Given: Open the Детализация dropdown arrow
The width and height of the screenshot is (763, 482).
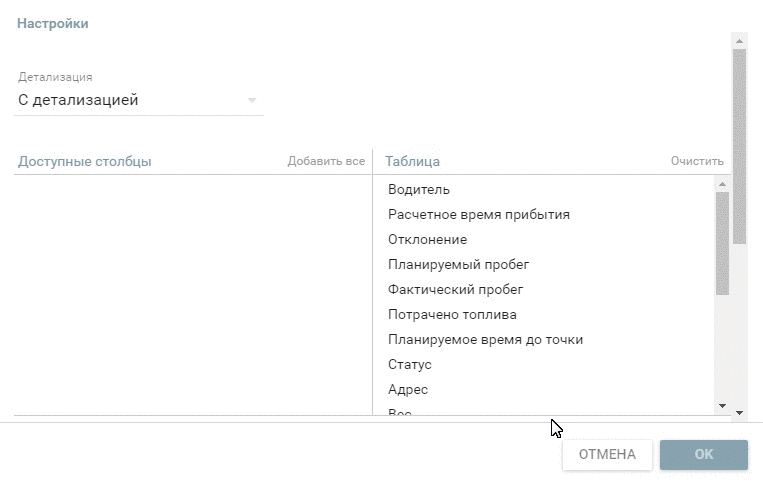Looking at the screenshot, I should coord(252,100).
